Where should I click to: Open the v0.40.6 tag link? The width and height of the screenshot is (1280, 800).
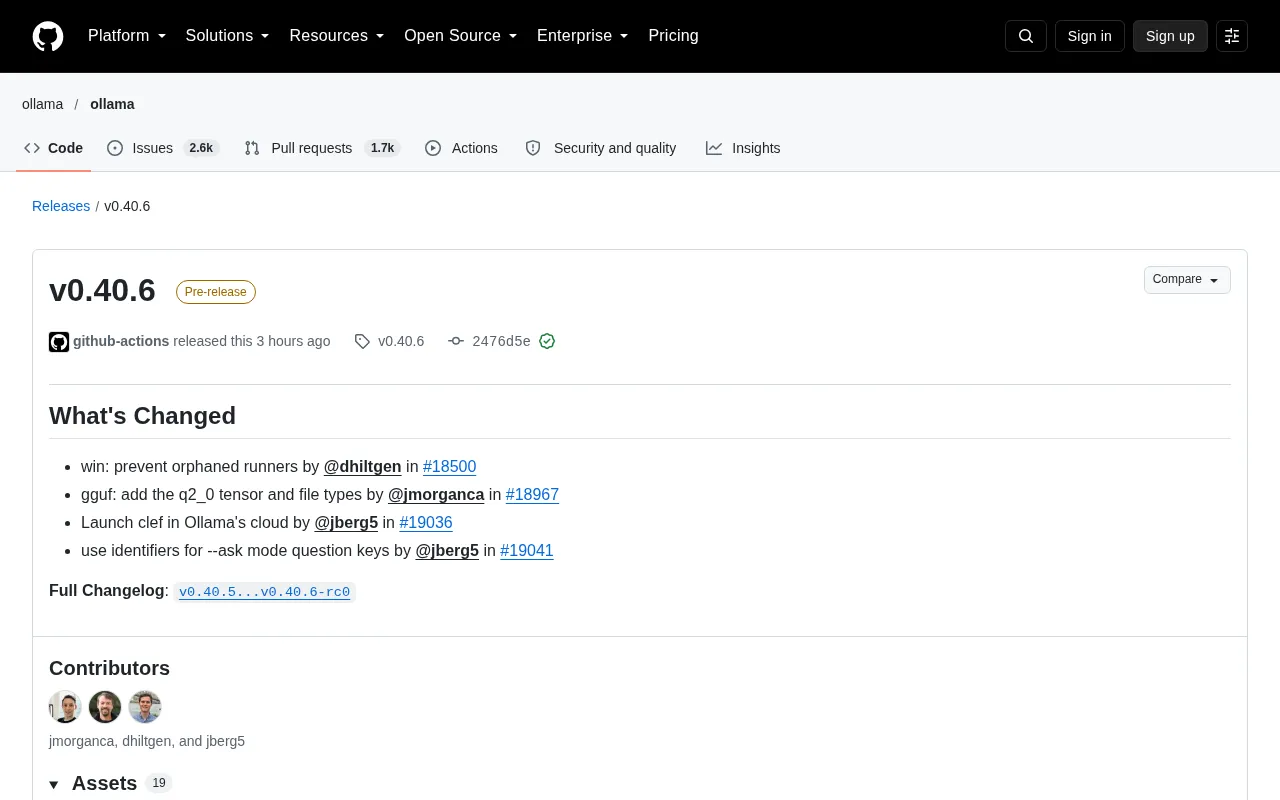(401, 341)
